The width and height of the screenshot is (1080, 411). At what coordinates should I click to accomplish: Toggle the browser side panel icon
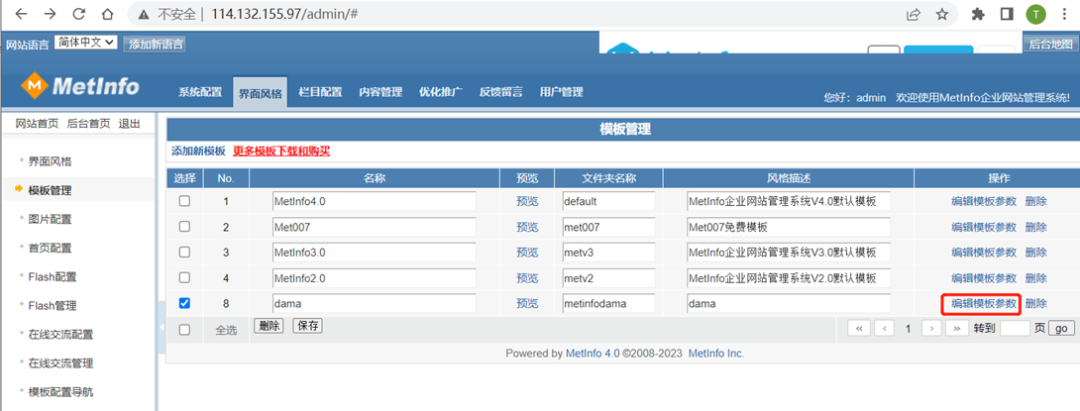[1006, 14]
